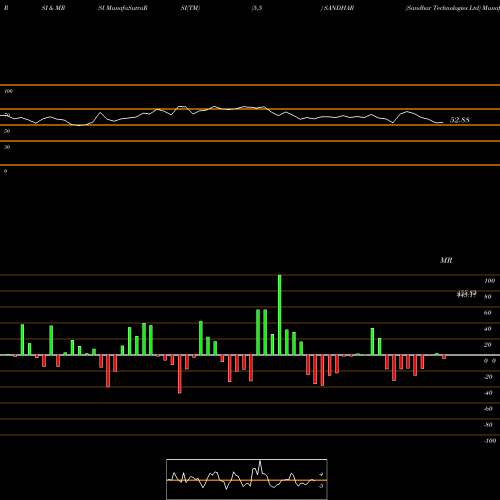Click the overlapping value label near the 80 gridline
This screenshot has height=500, width=500.
[467, 294]
